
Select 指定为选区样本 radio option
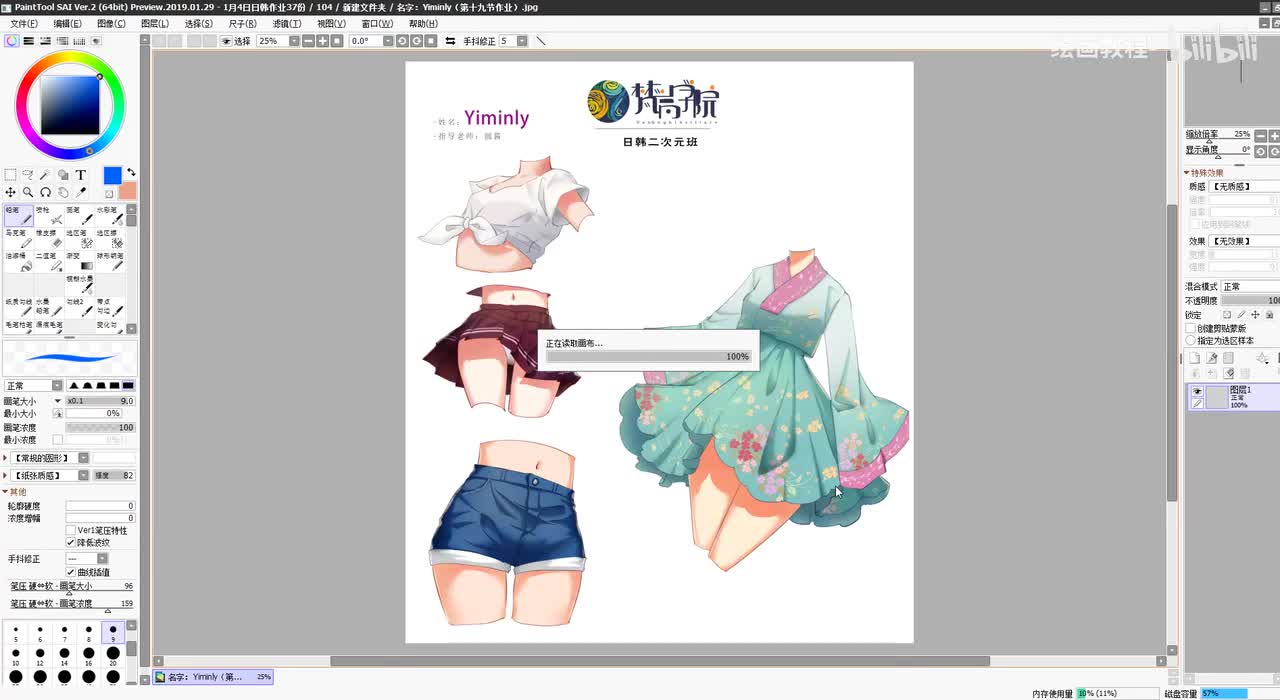click(x=1191, y=340)
